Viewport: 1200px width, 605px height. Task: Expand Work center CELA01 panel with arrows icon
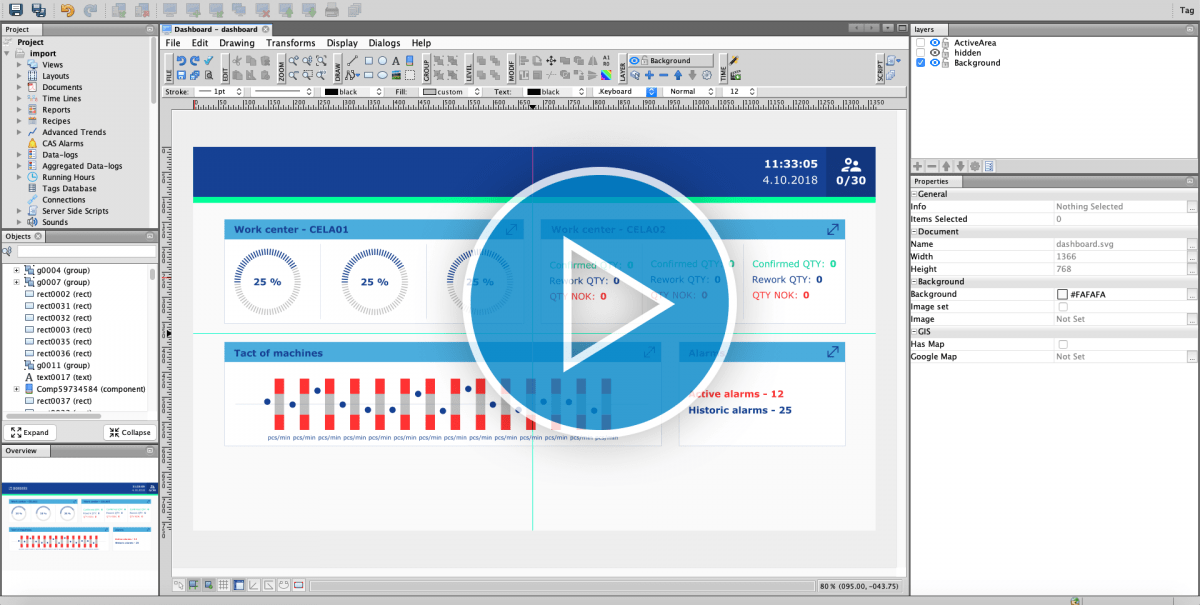click(x=511, y=230)
